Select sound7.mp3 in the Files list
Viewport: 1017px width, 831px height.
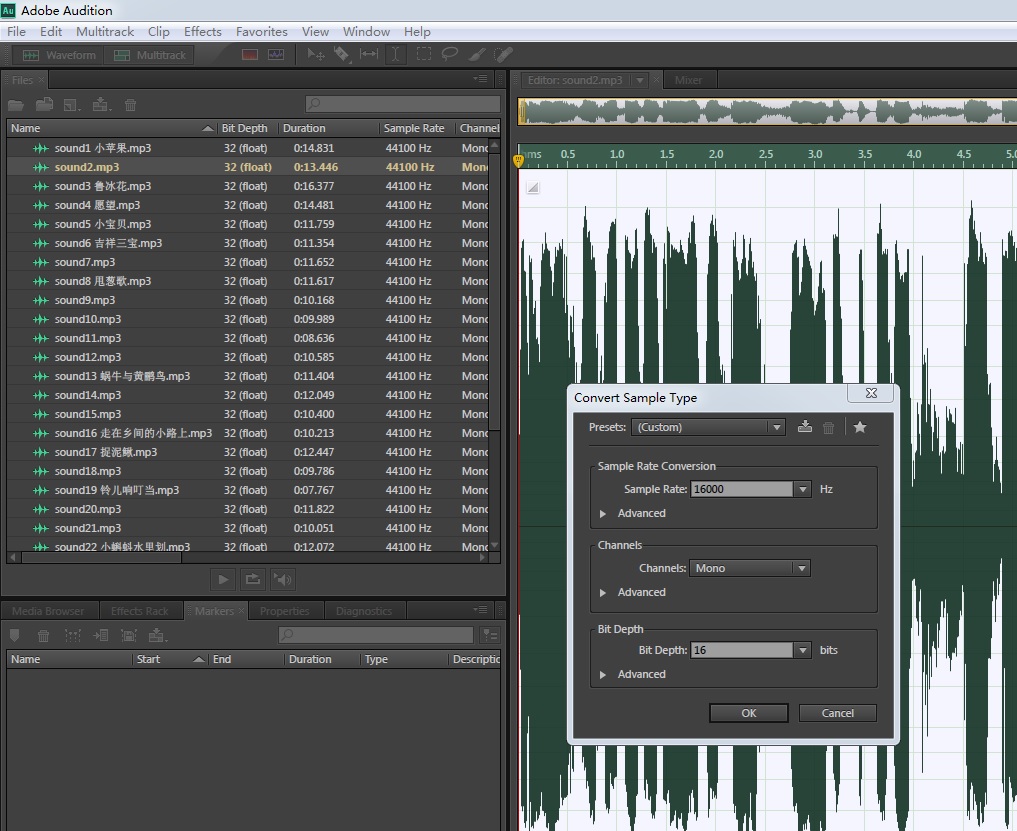pyautogui.click(x=85, y=262)
